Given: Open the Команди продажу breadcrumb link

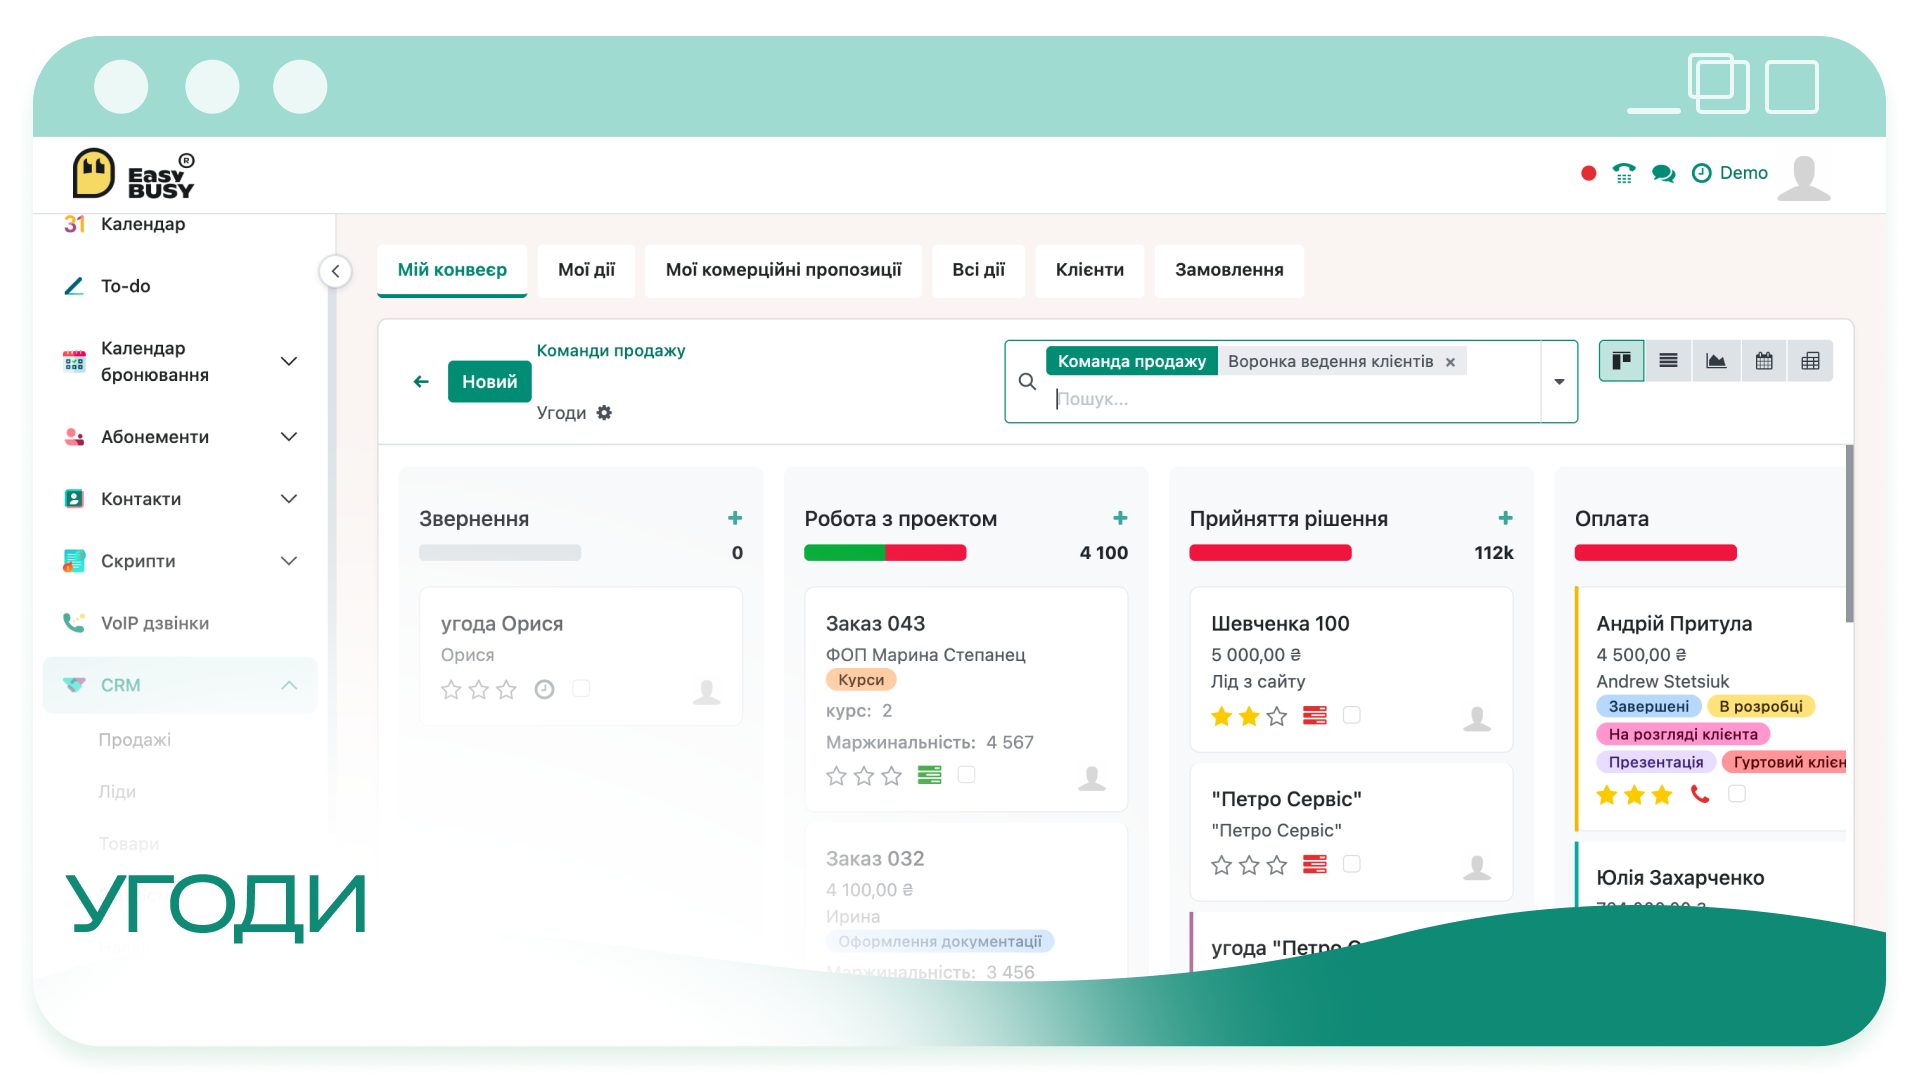Looking at the screenshot, I should tap(611, 351).
